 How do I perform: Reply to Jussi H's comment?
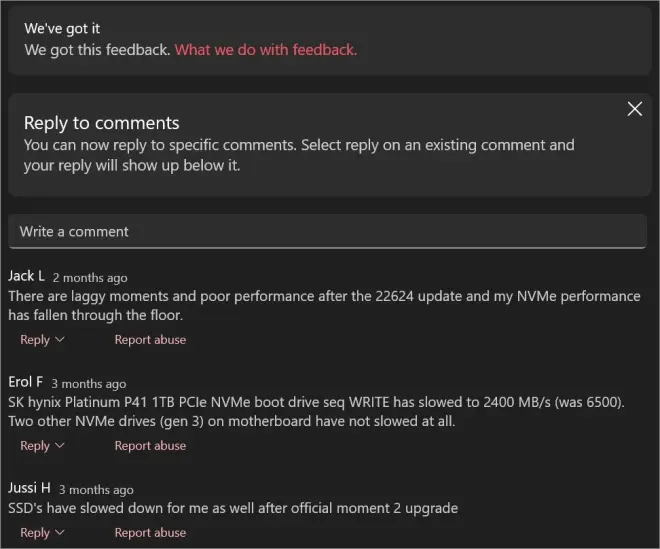(x=35, y=532)
